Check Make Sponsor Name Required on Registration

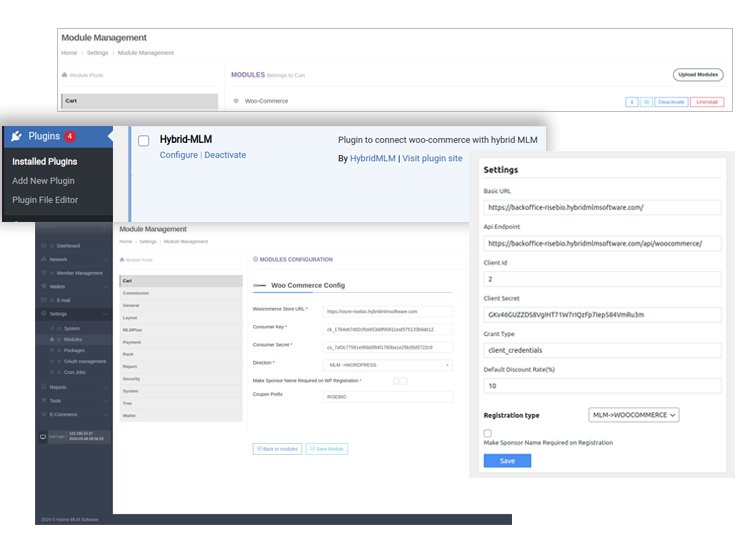click(488, 433)
